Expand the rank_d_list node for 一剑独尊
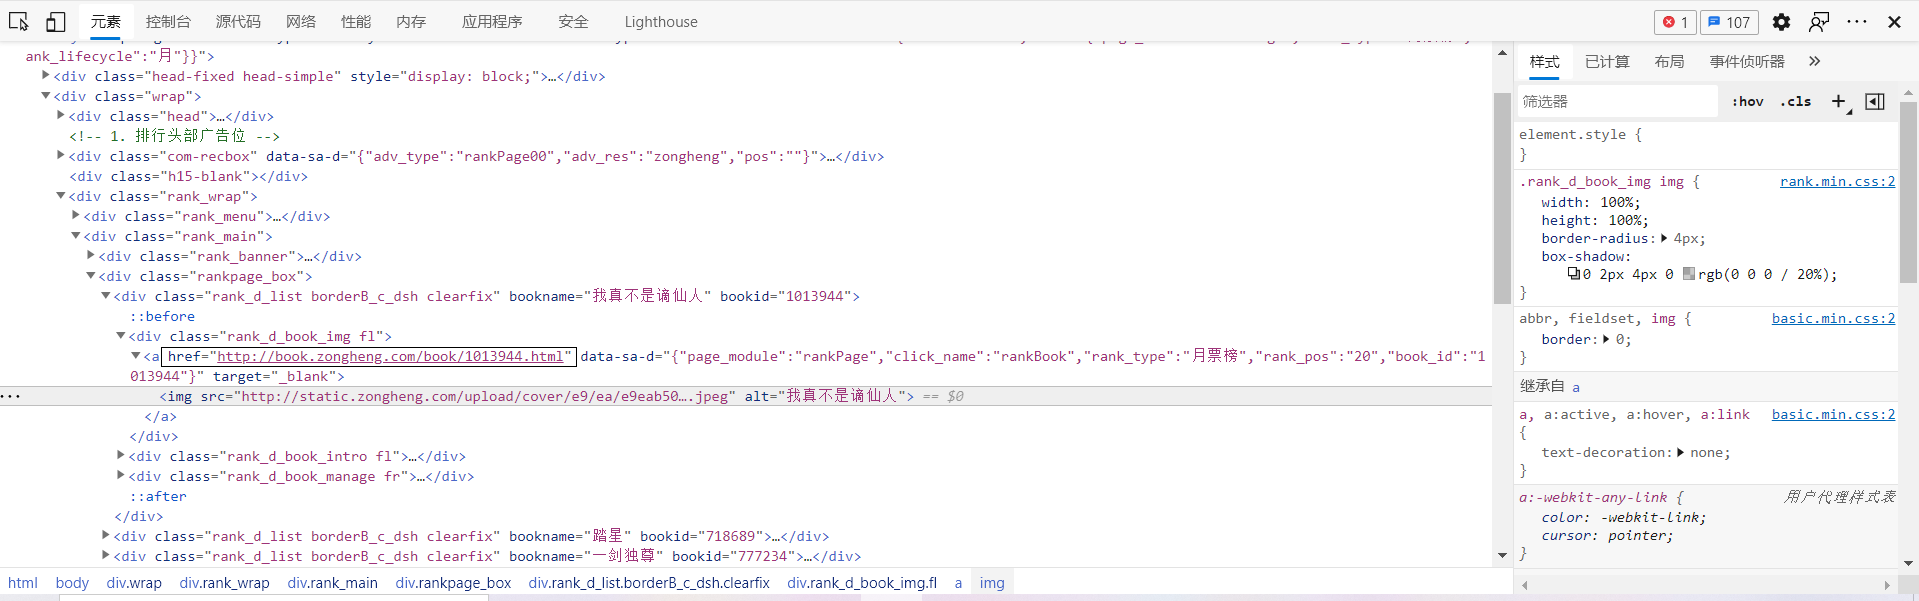This screenshot has width=1919, height=601. pyautogui.click(x=105, y=555)
